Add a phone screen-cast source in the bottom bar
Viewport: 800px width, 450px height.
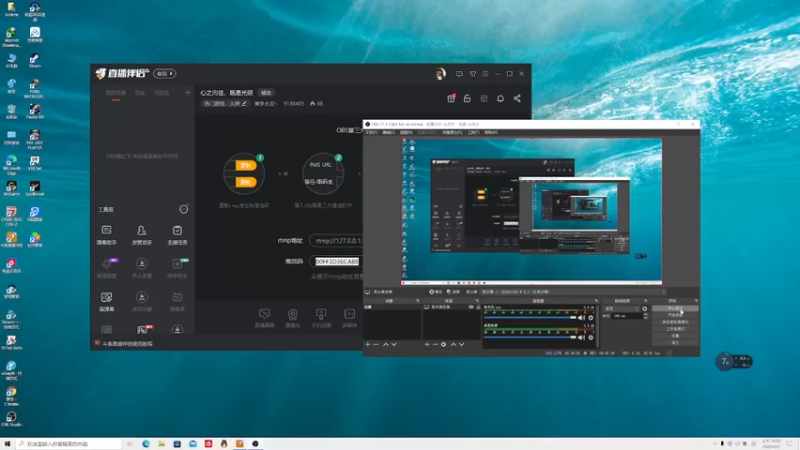[321, 318]
